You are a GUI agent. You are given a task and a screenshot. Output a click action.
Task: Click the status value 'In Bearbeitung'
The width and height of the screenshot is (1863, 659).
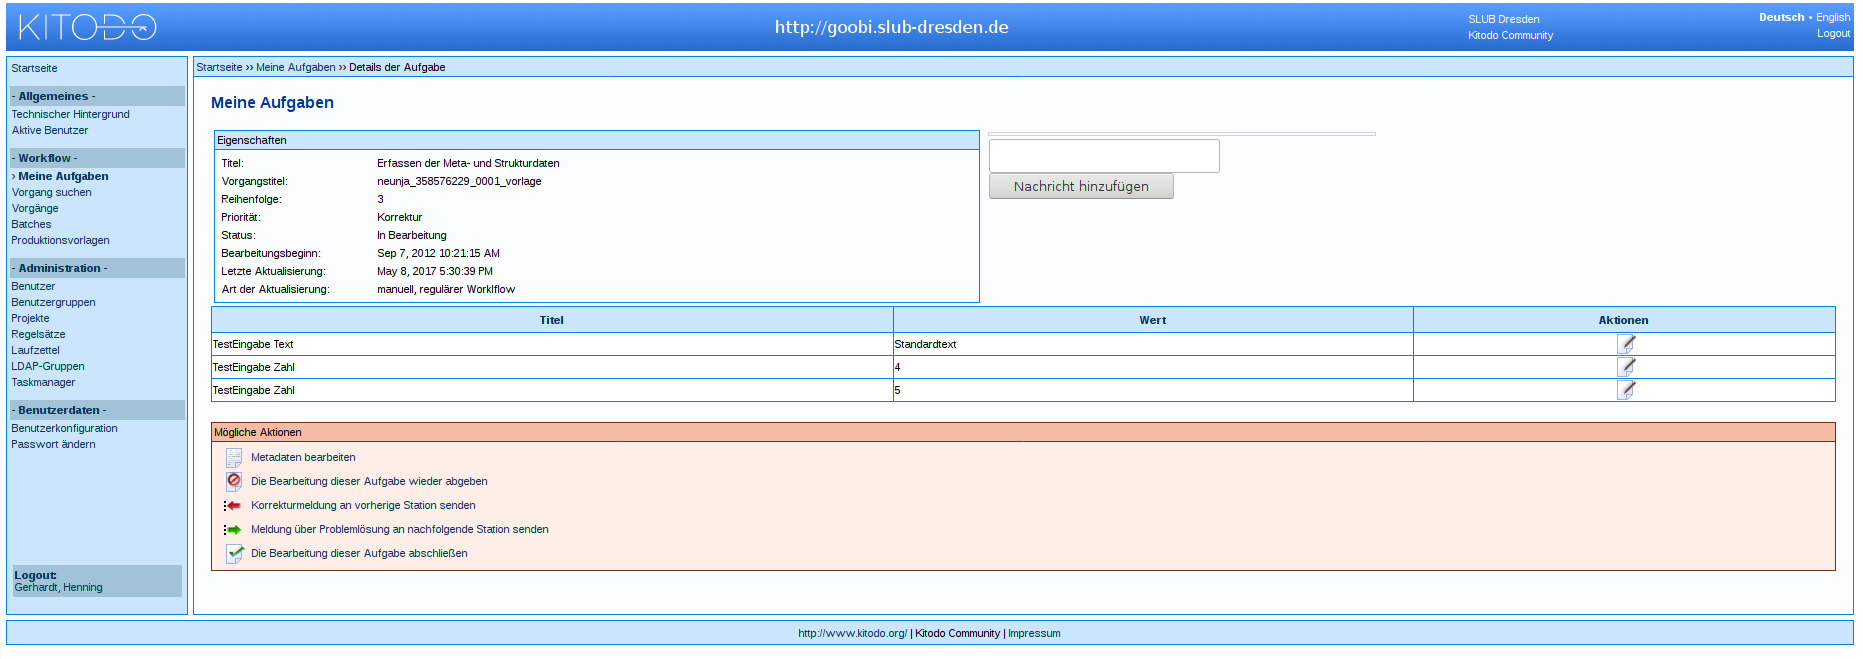(x=412, y=235)
